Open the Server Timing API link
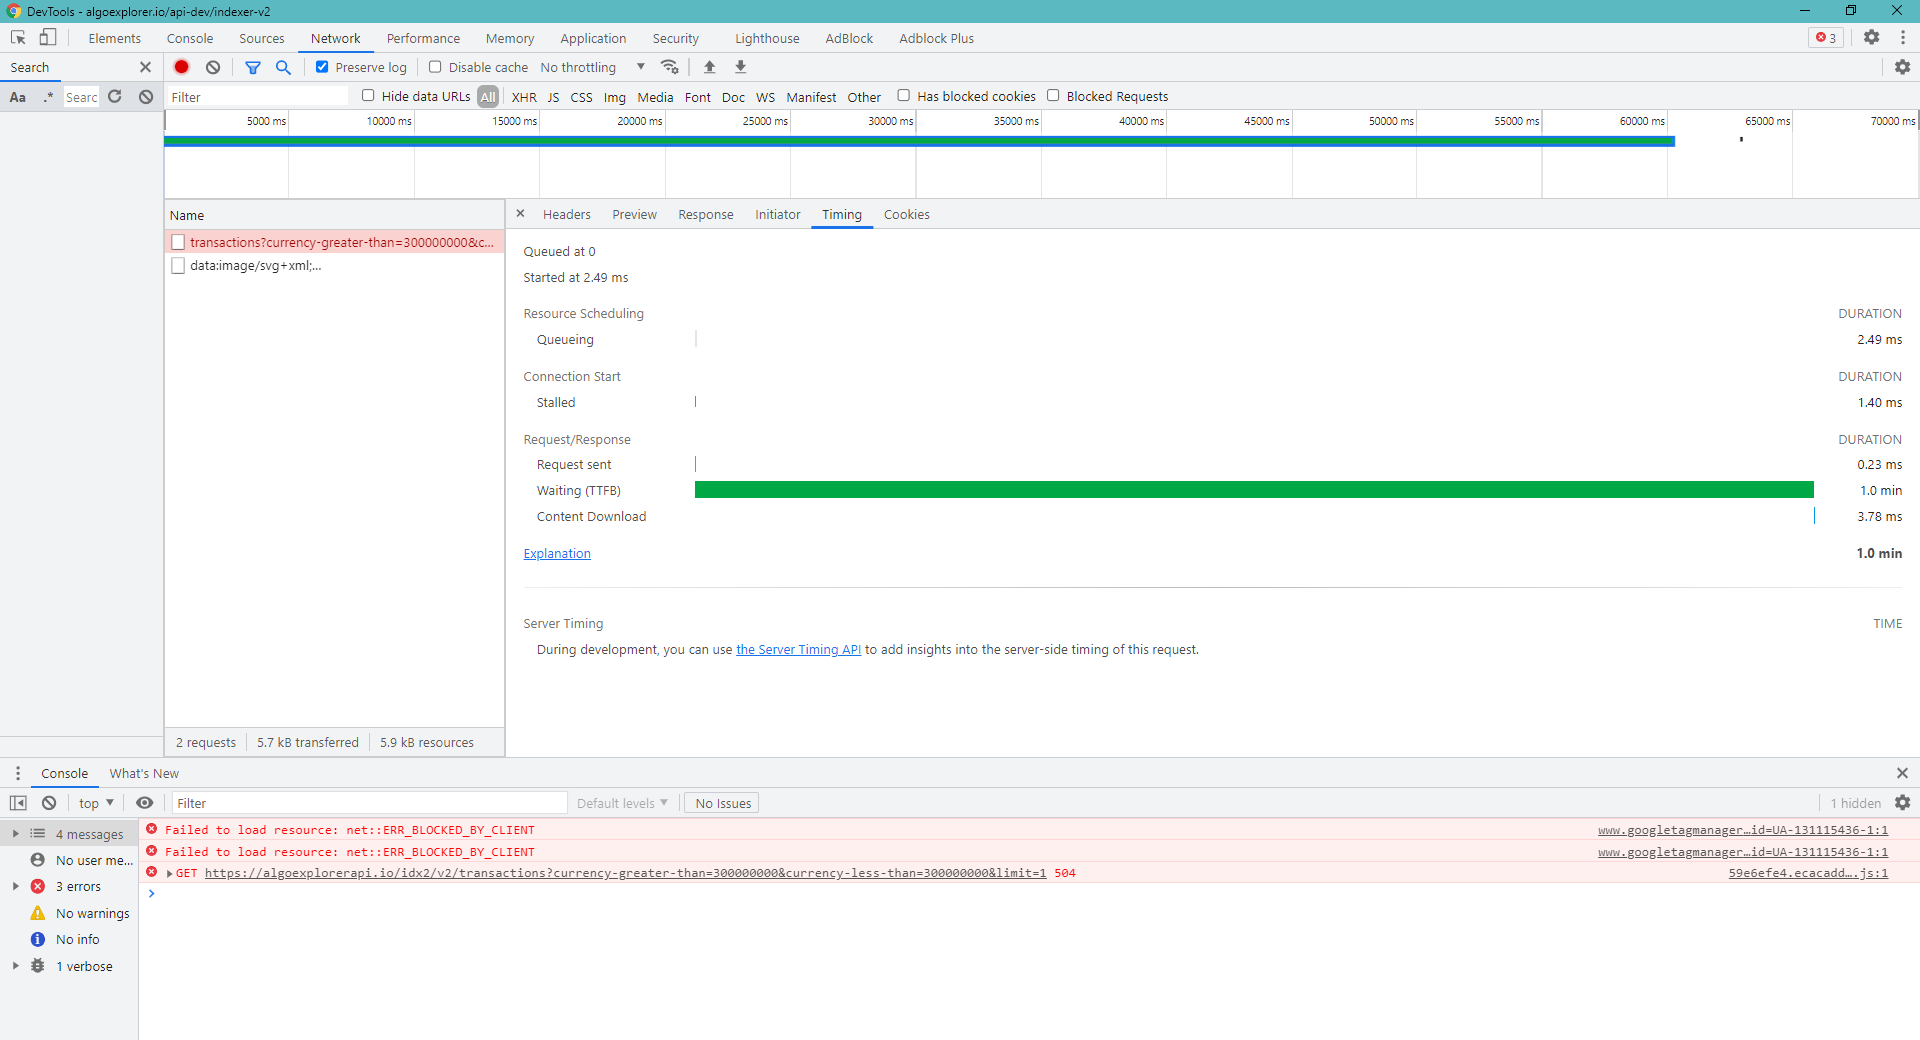1920x1040 pixels. (798, 649)
